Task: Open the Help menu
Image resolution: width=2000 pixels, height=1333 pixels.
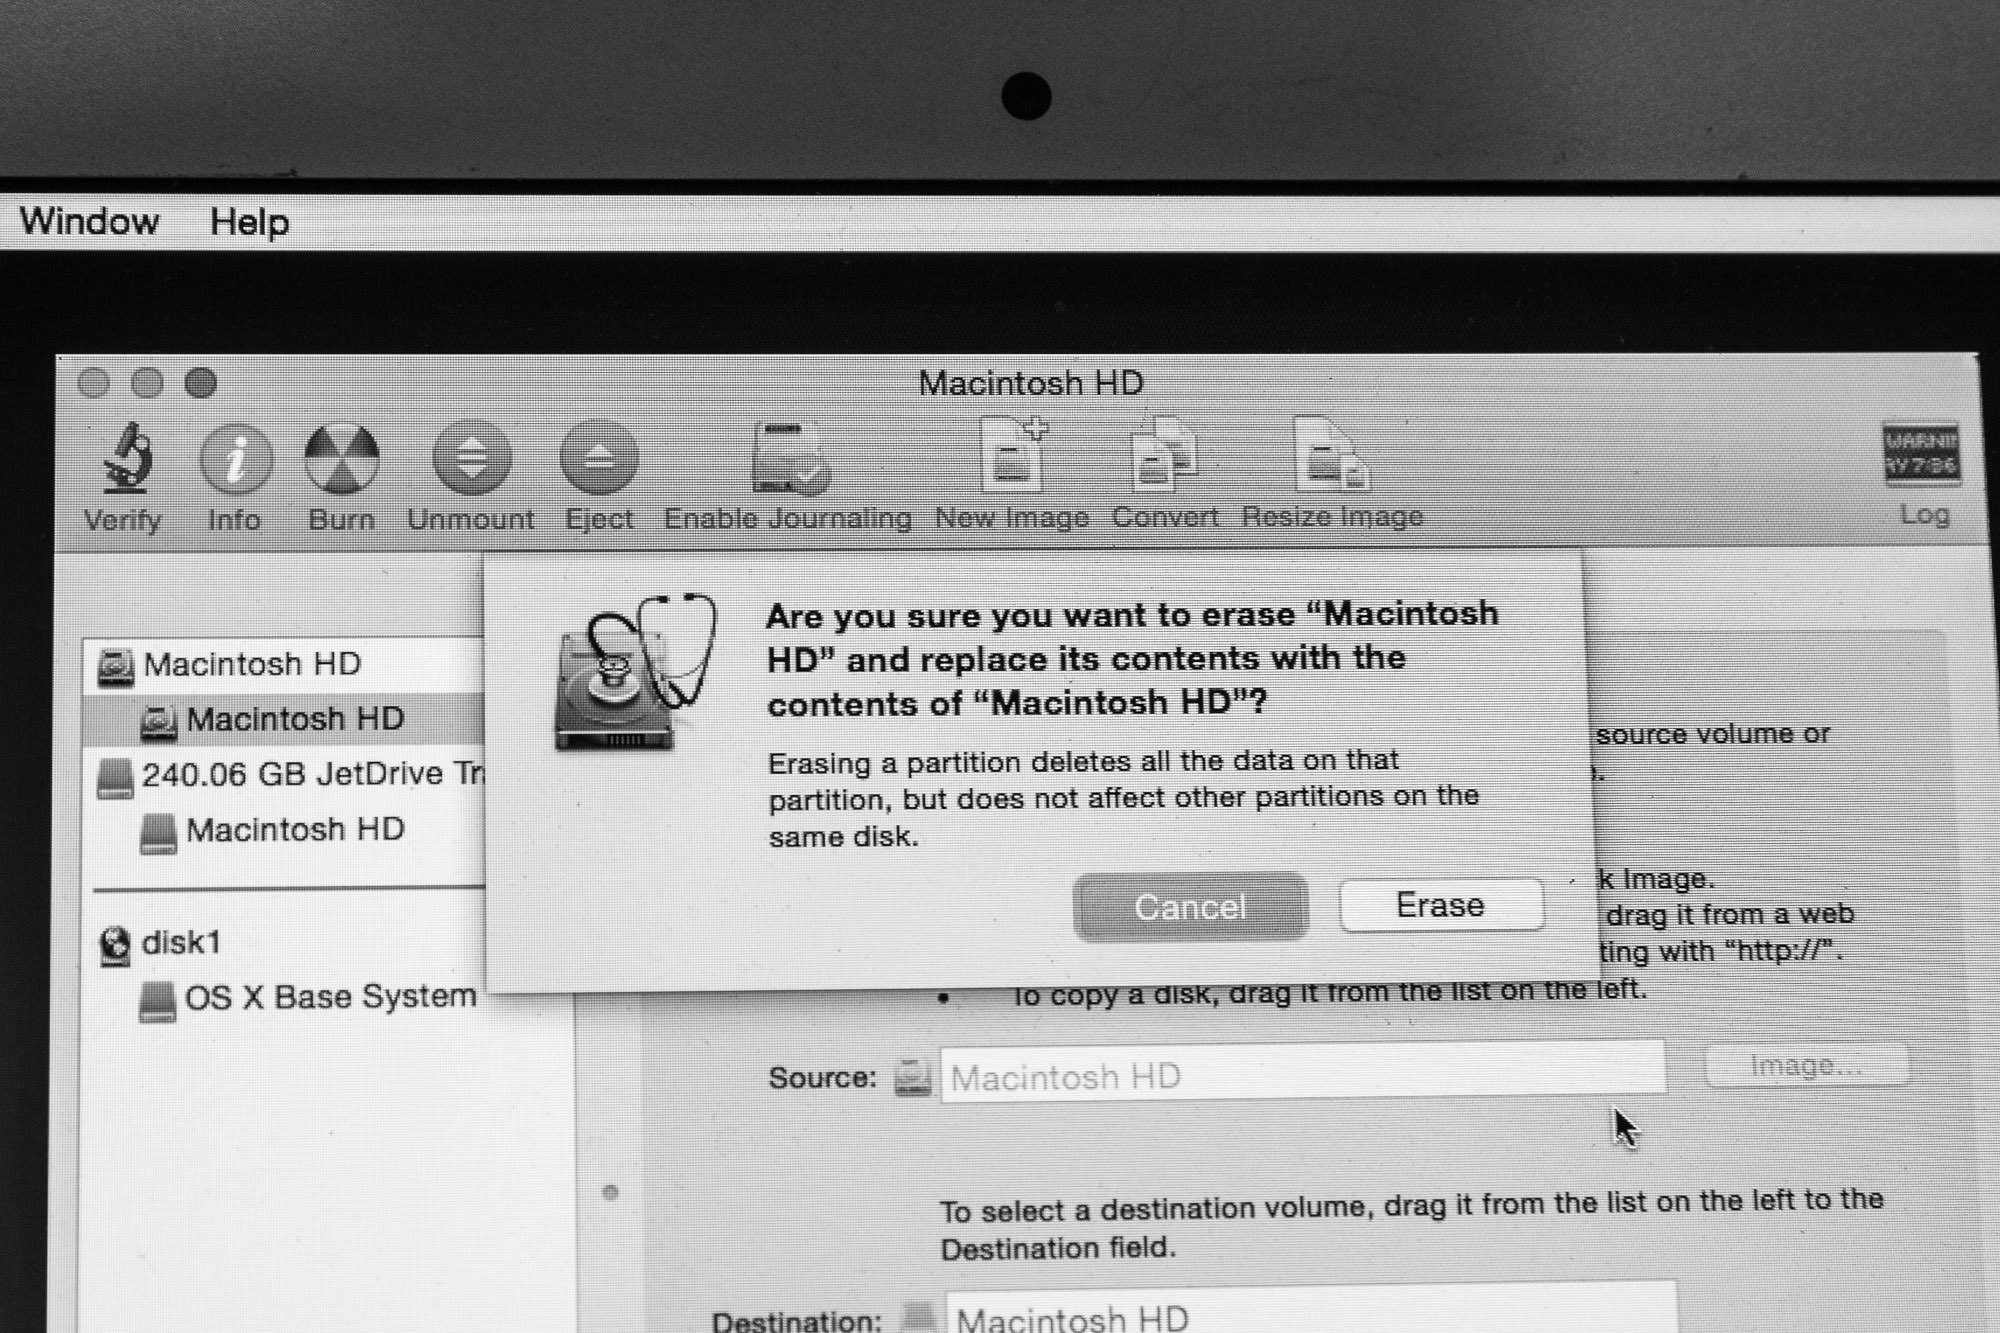Action: (249, 222)
